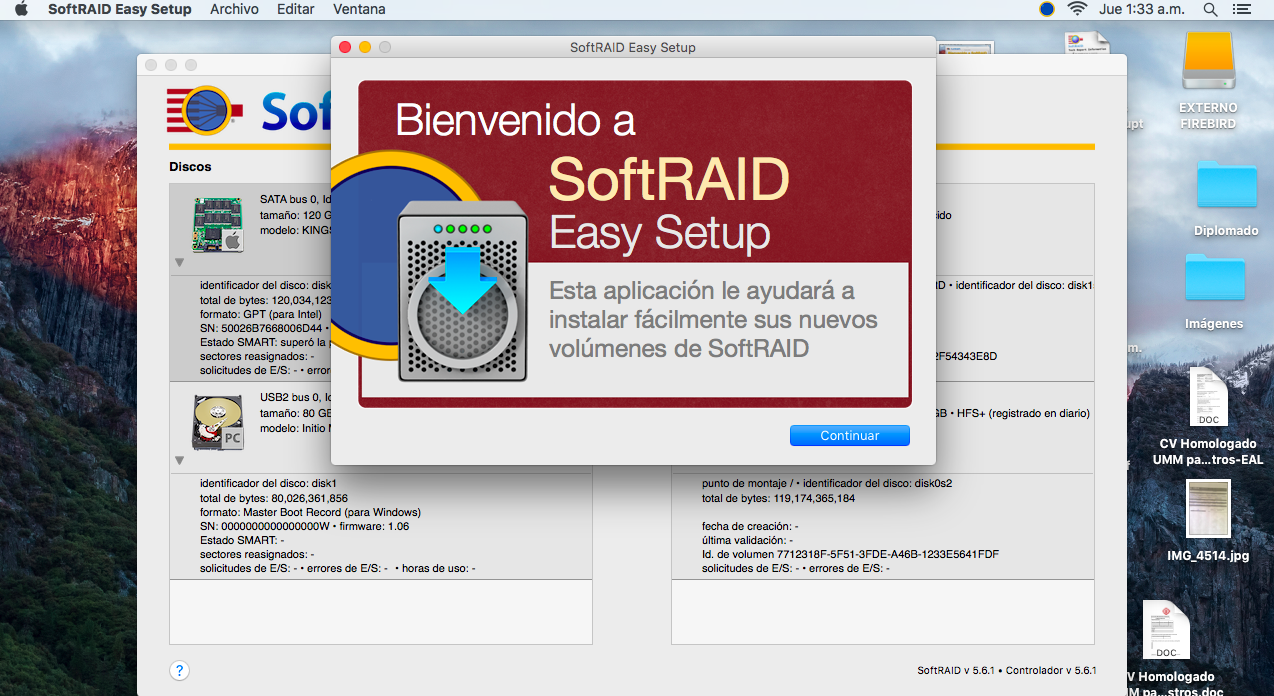Click the 'Bienvenido a' heading in the dialog
Image resolution: width=1274 pixels, height=696 pixels.
516,121
